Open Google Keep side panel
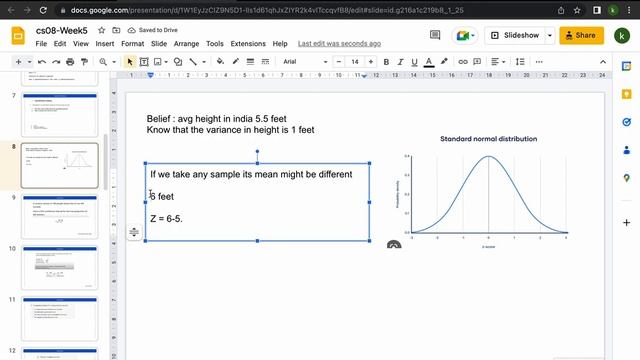 coord(627,94)
